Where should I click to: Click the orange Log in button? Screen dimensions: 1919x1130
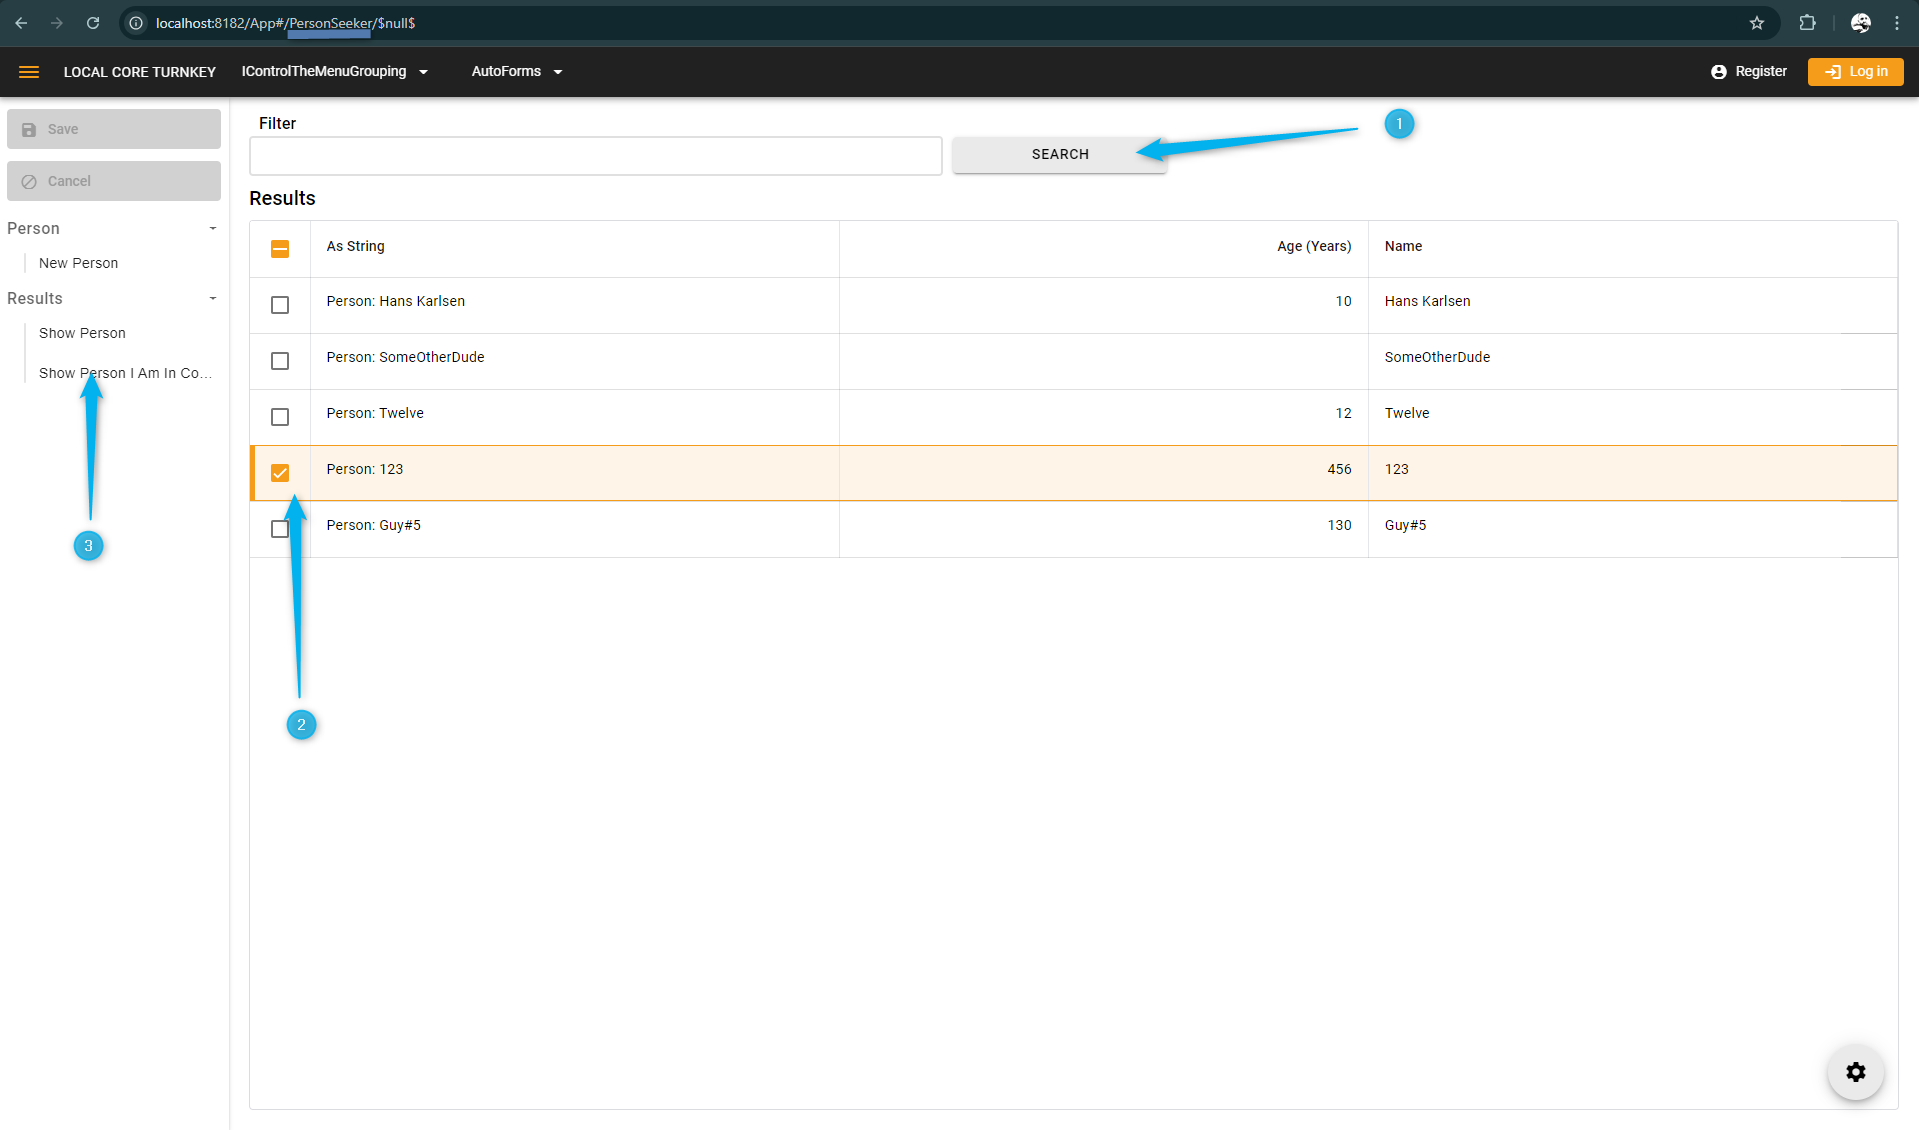click(1855, 72)
